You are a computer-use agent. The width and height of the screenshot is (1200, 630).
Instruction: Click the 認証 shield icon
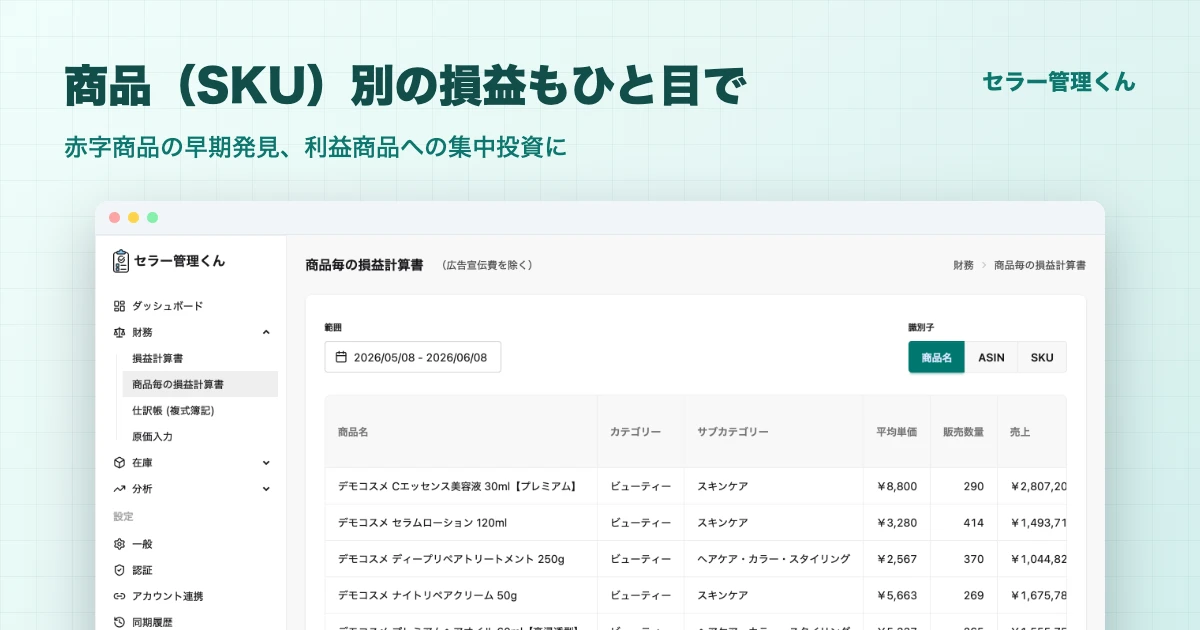coord(119,570)
